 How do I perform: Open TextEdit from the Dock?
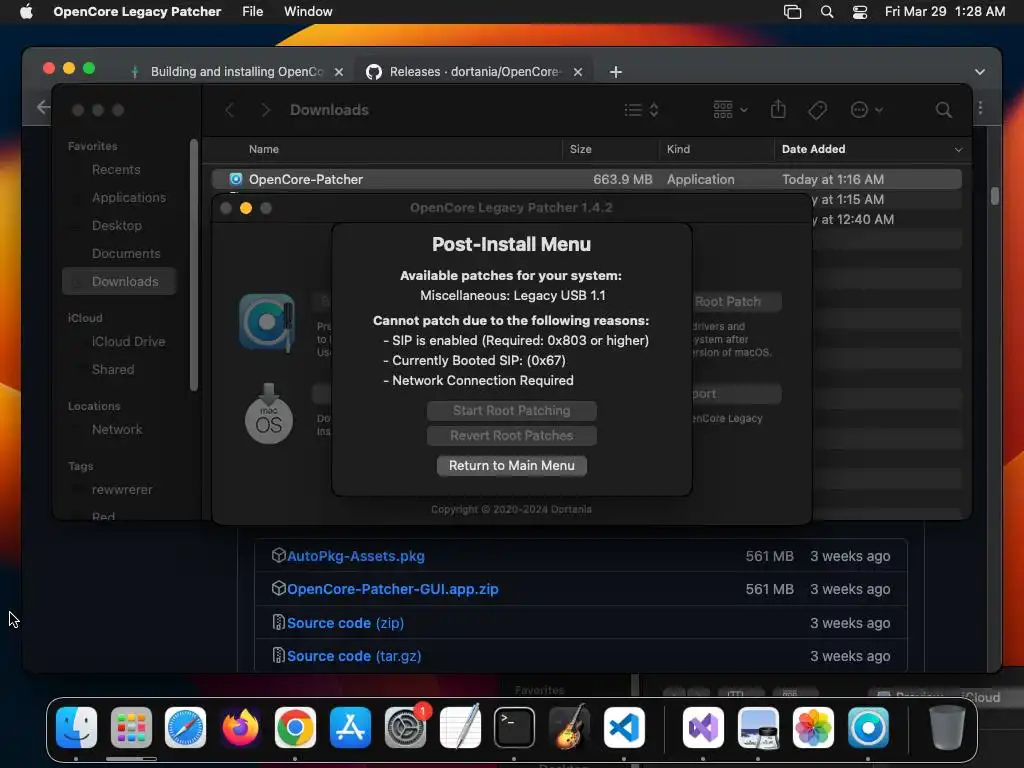point(460,728)
